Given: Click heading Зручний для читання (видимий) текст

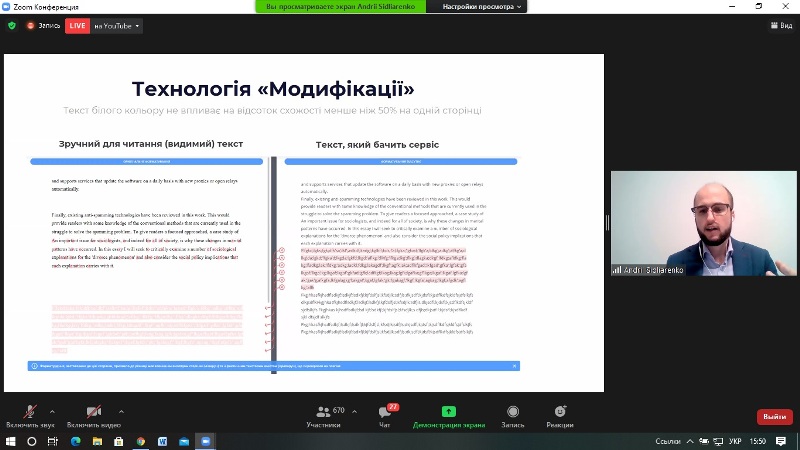Looking at the screenshot, I should coord(151,144).
